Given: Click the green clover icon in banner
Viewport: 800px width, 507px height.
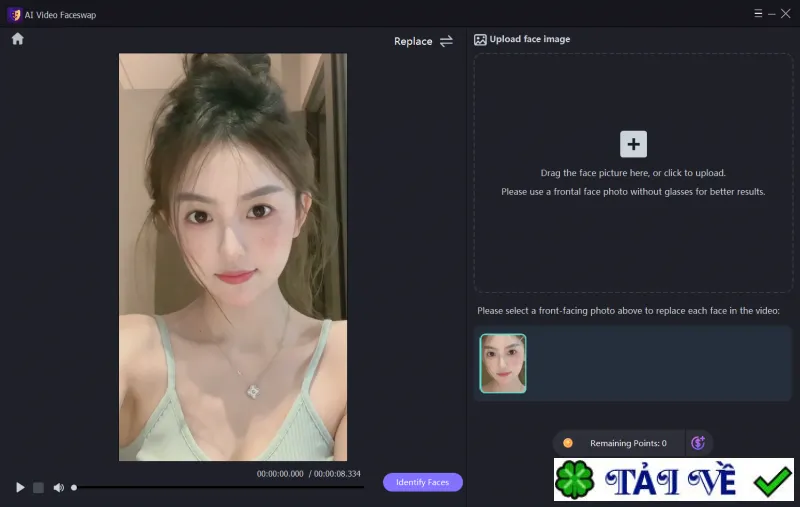Looking at the screenshot, I should pos(574,479).
